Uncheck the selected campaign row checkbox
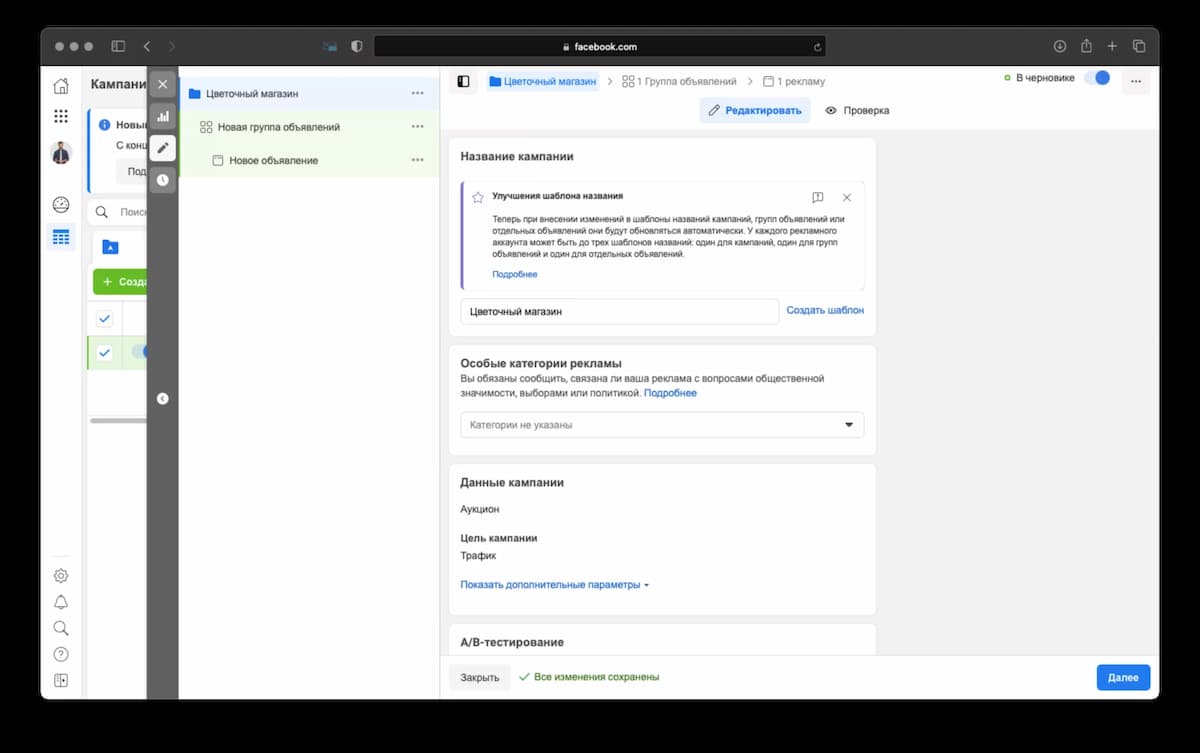The image size is (1200, 753). [x=104, y=352]
